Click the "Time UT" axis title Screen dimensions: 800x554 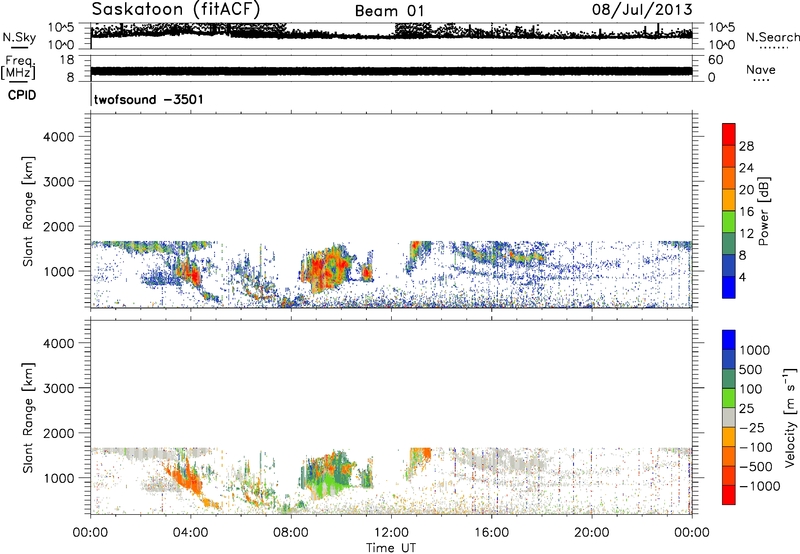coord(391,548)
